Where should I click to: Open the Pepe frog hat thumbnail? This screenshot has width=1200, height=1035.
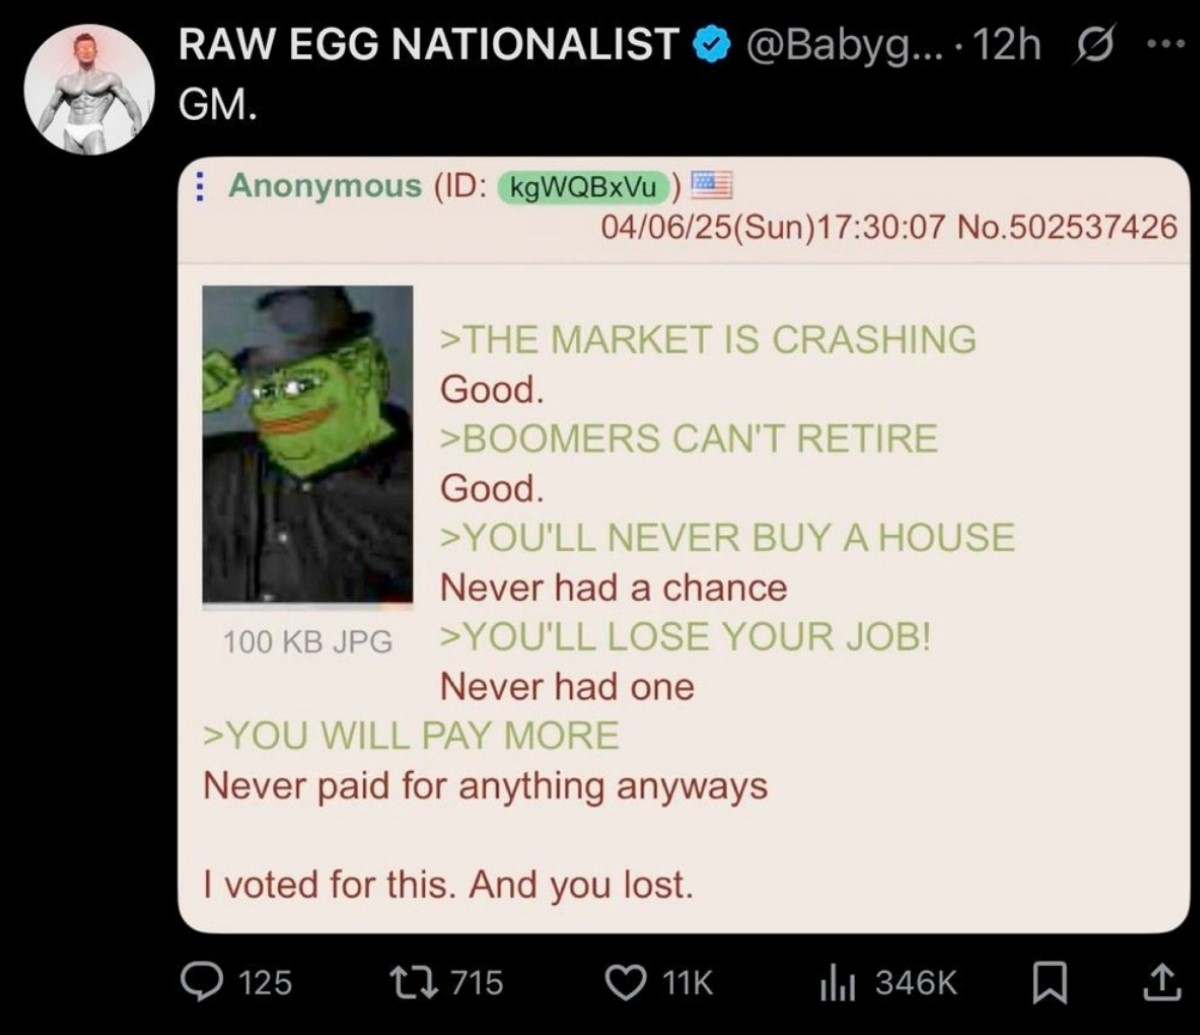click(x=308, y=446)
